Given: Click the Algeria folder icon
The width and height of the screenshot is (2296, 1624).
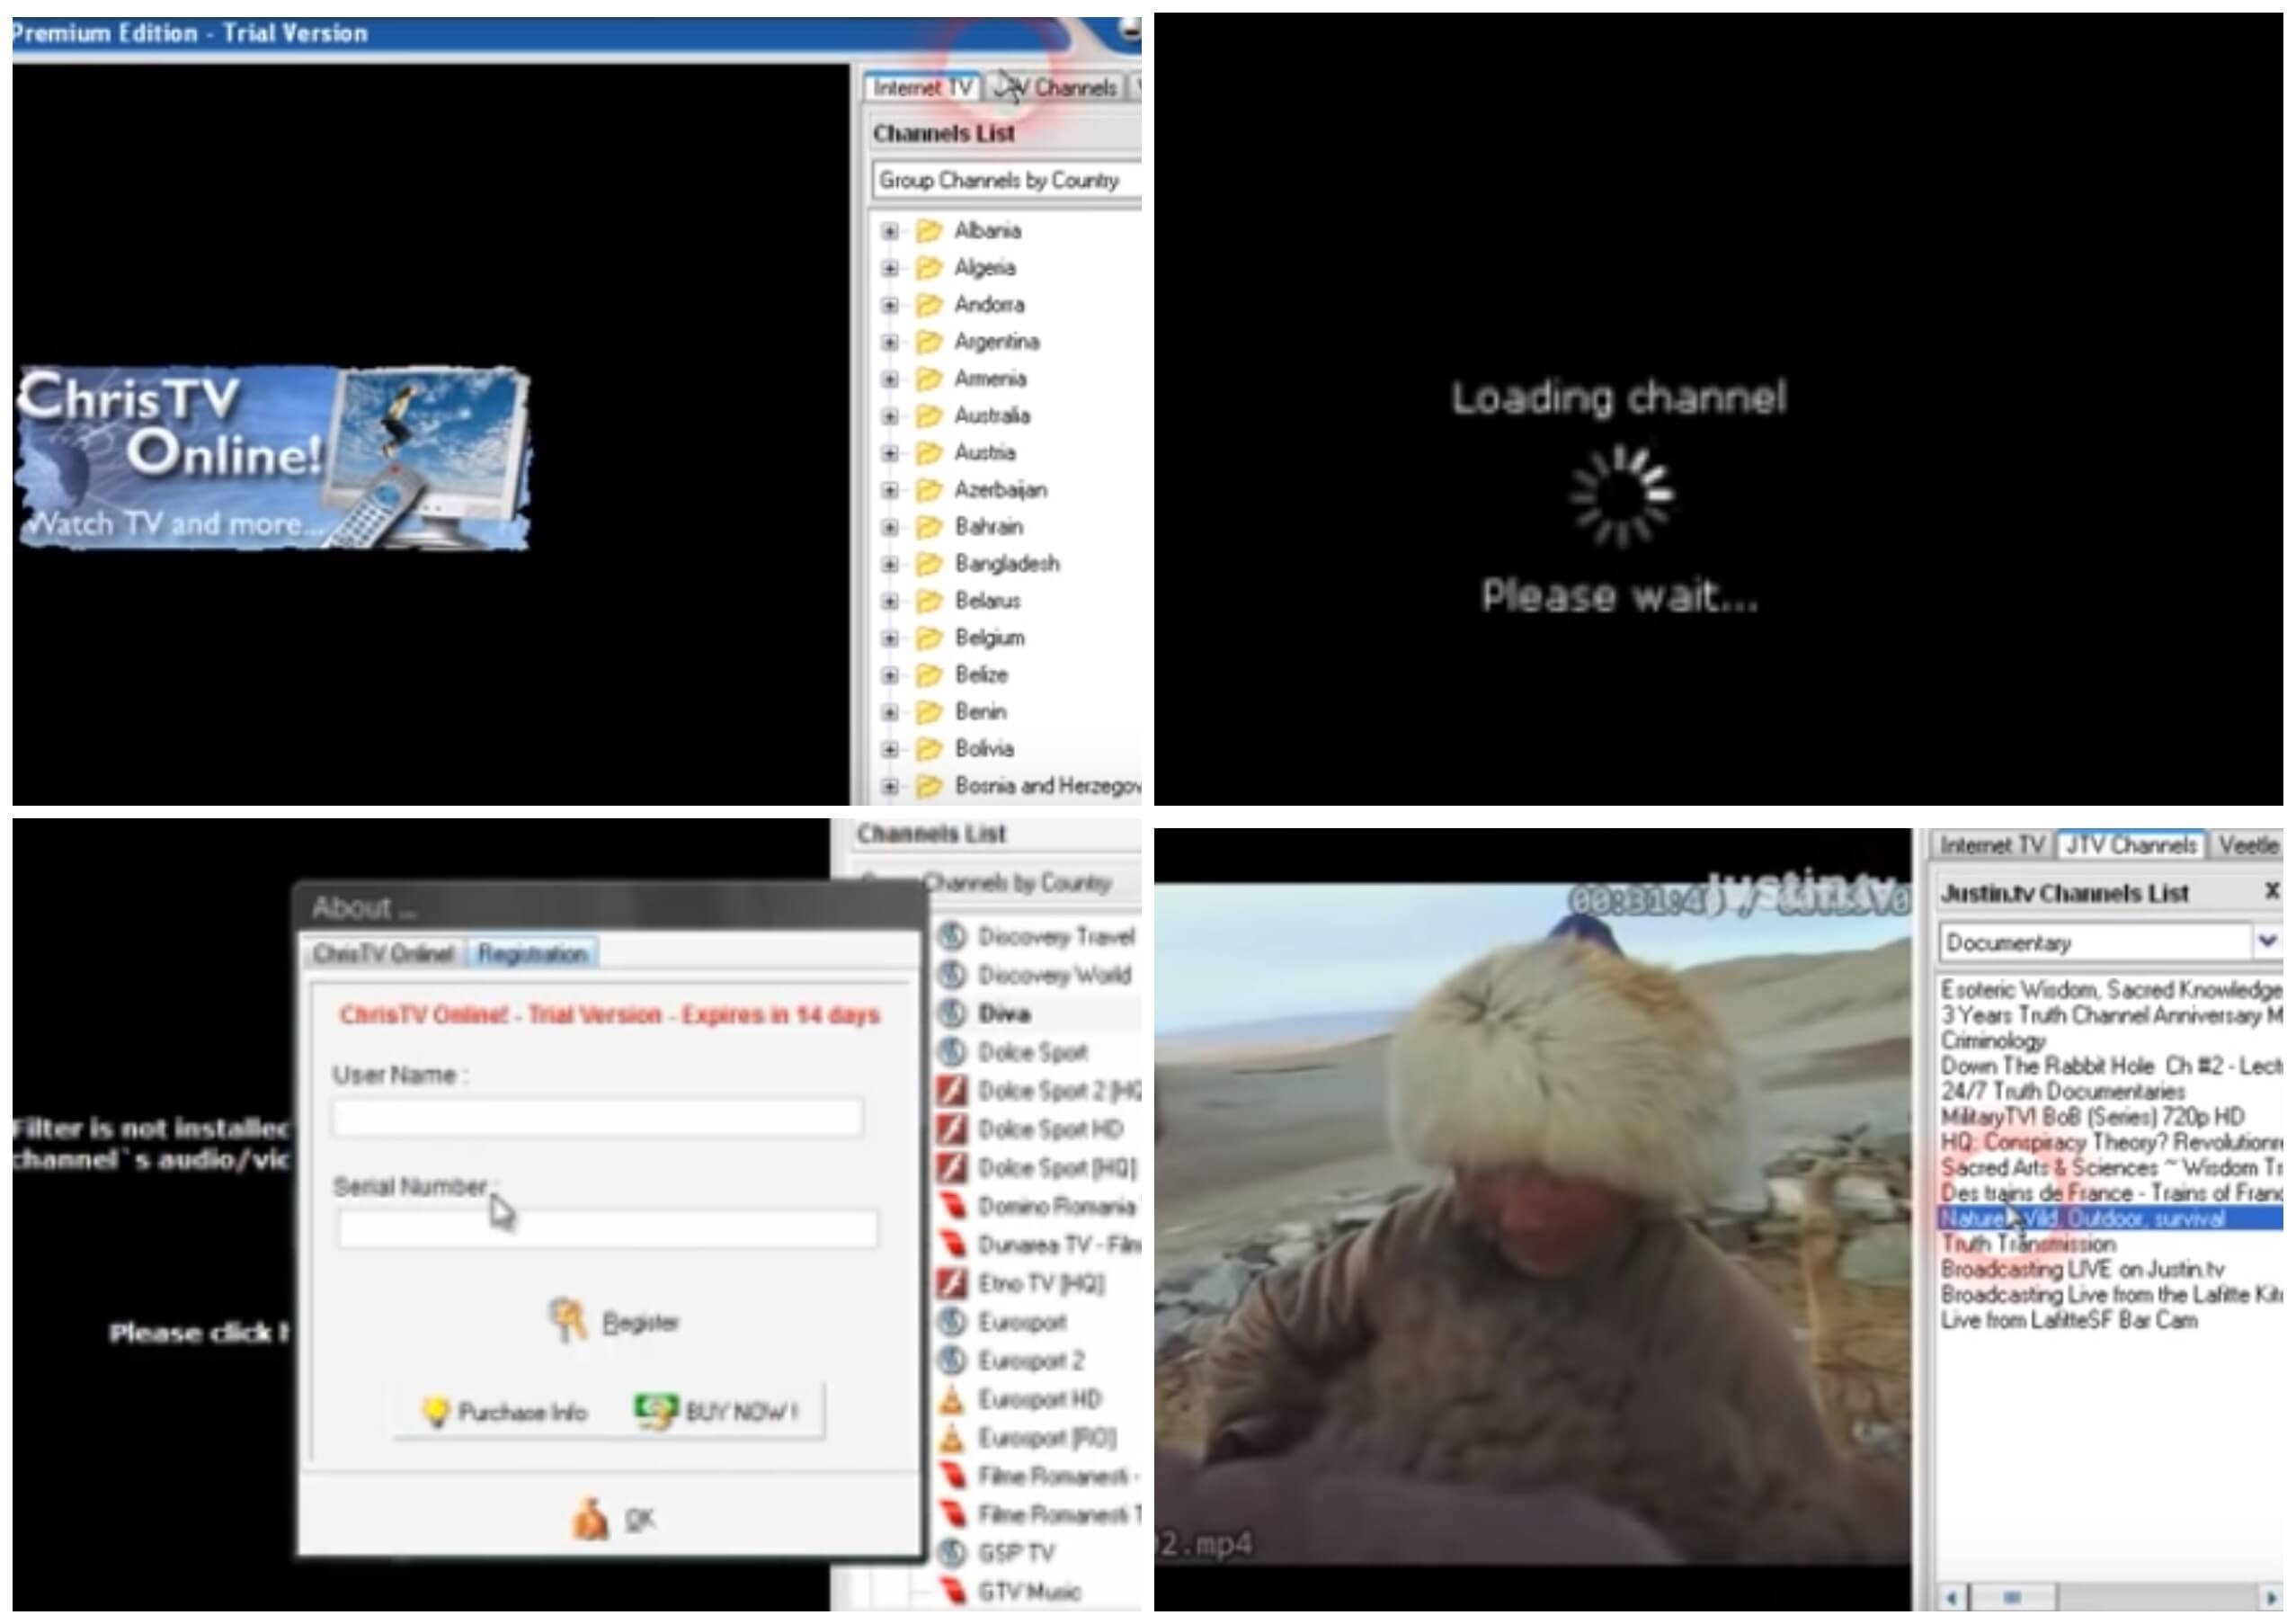Looking at the screenshot, I should (929, 268).
